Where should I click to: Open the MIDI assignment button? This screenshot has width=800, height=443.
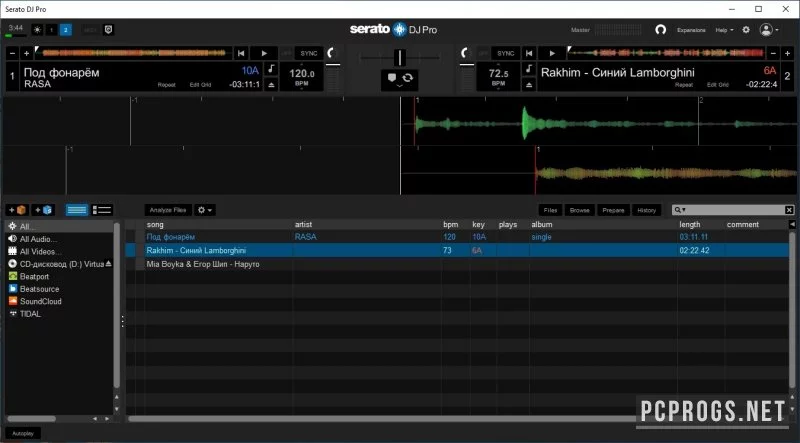pos(90,30)
